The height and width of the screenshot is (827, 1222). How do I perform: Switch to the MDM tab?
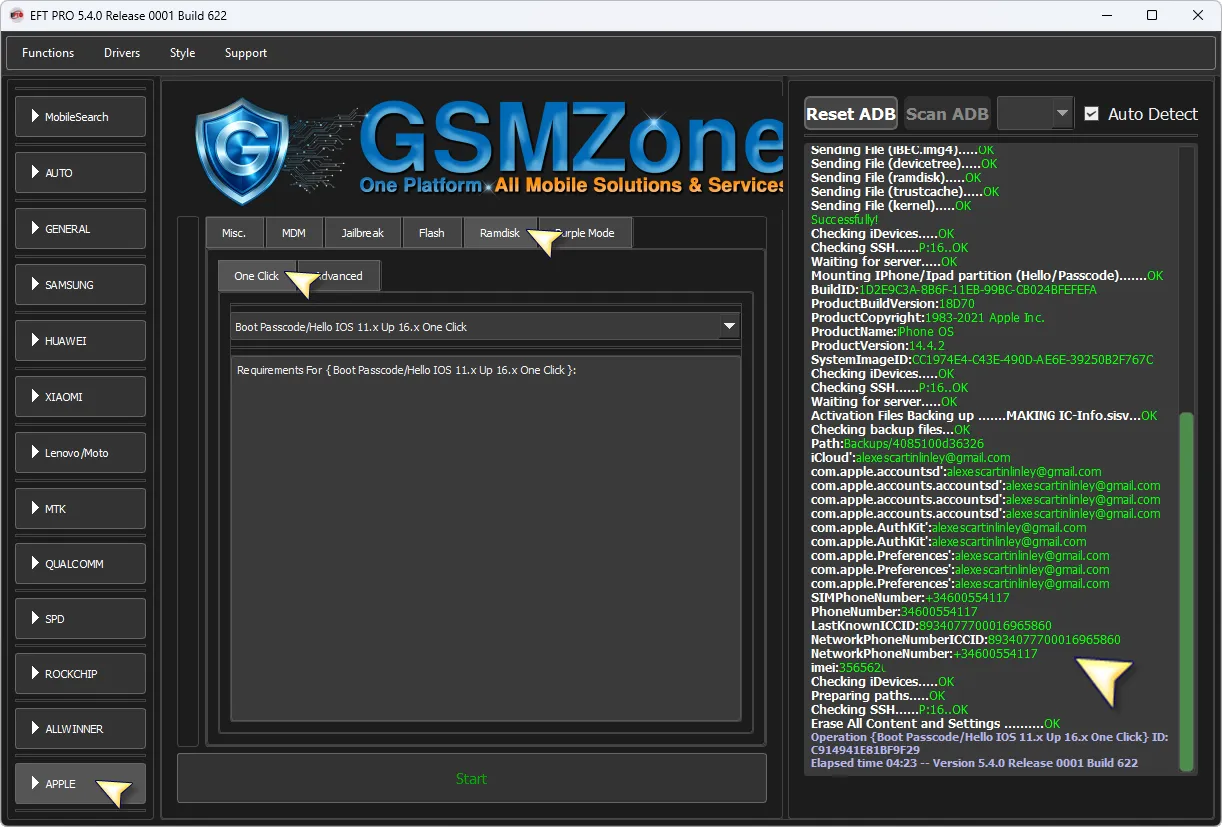[294, 233]
